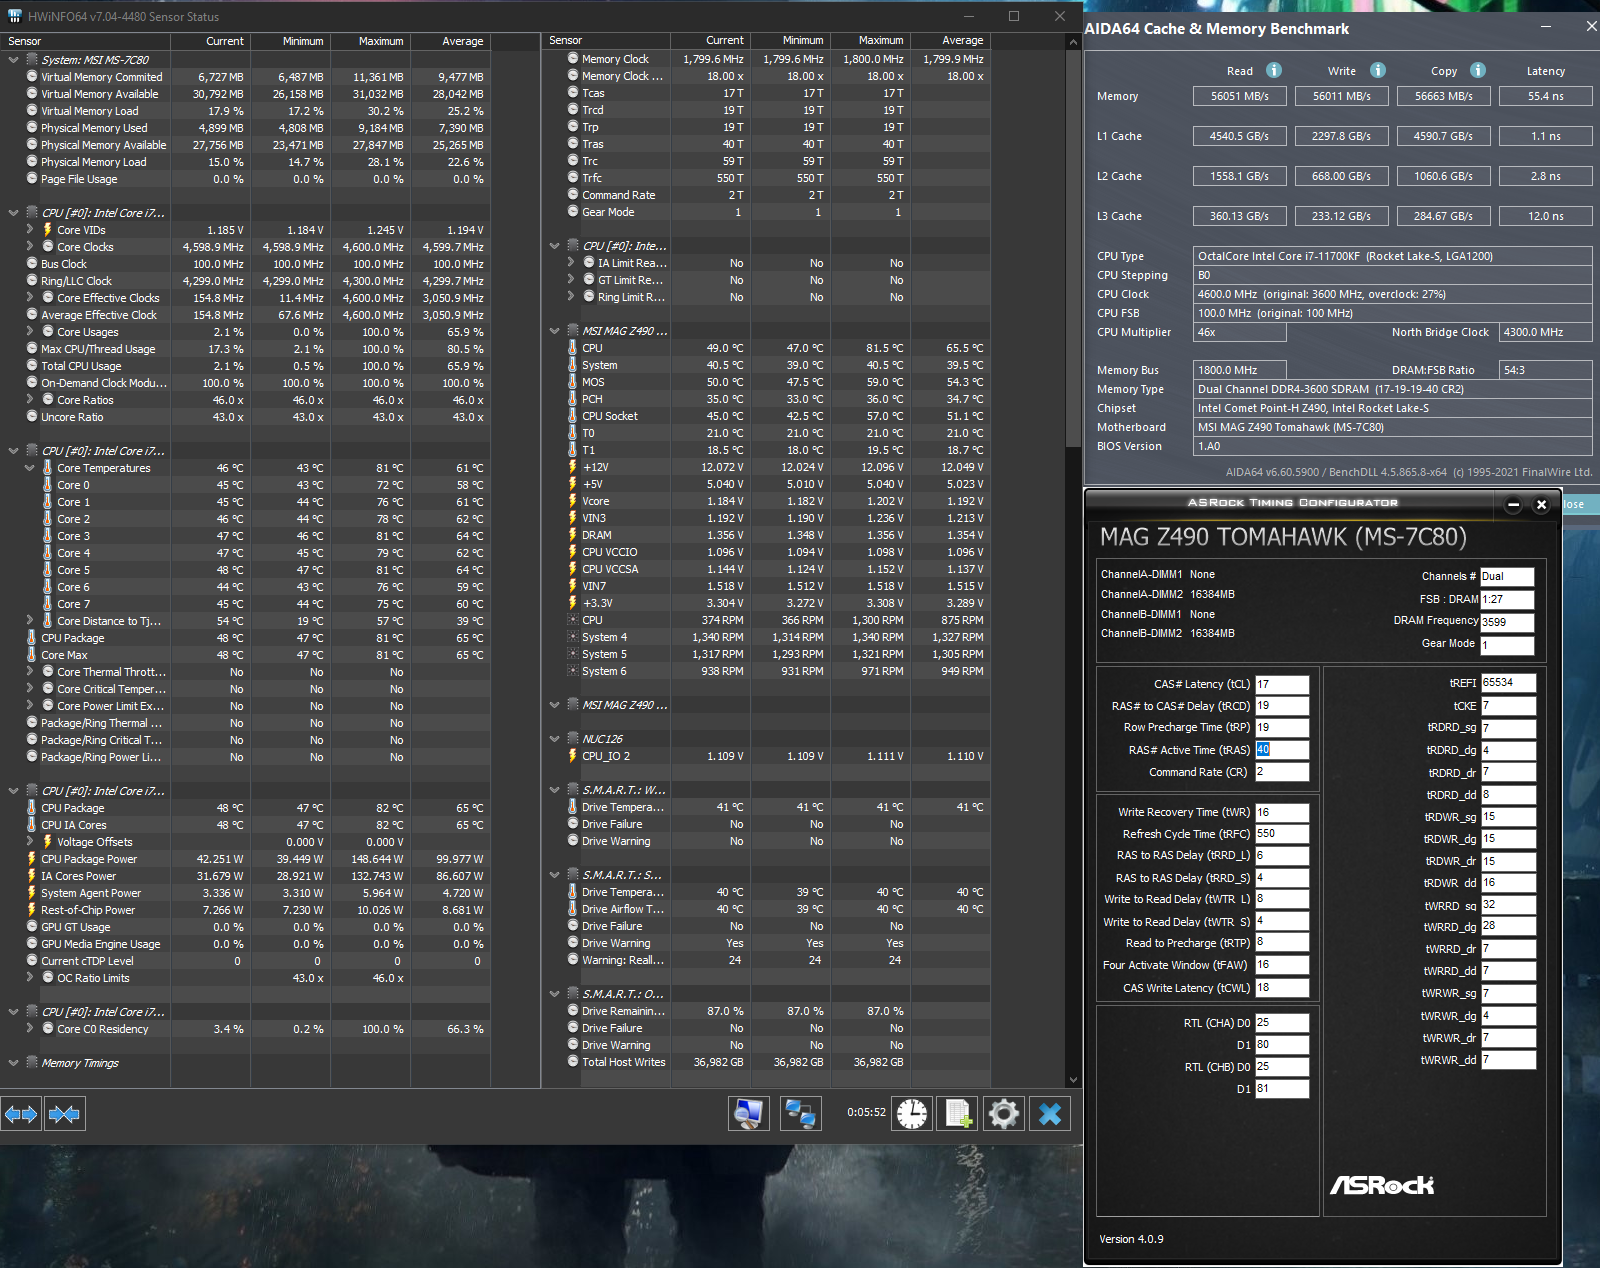1600x1268 pixels.
Task: Start logging with the document plus icon
Action: pyautogui.click(x=958, y=1113)
